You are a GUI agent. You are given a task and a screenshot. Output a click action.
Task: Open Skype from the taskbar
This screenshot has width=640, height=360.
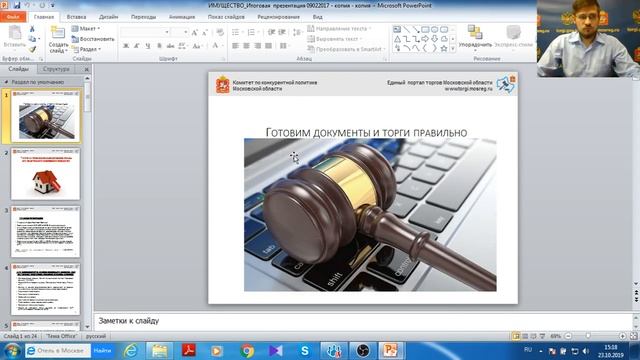pyautogui.click(x=304, y=351)
